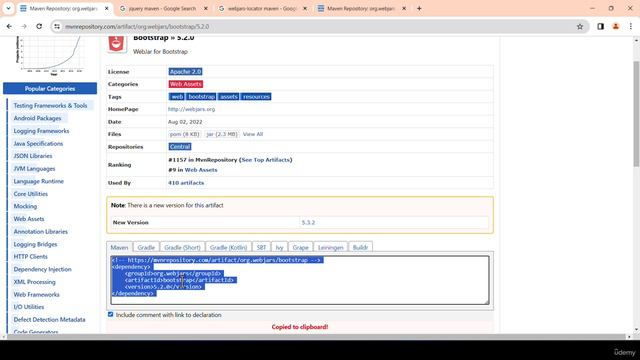
Task: Click the vertical page scrollbar thumb
Action: click(x=636, y=113)
